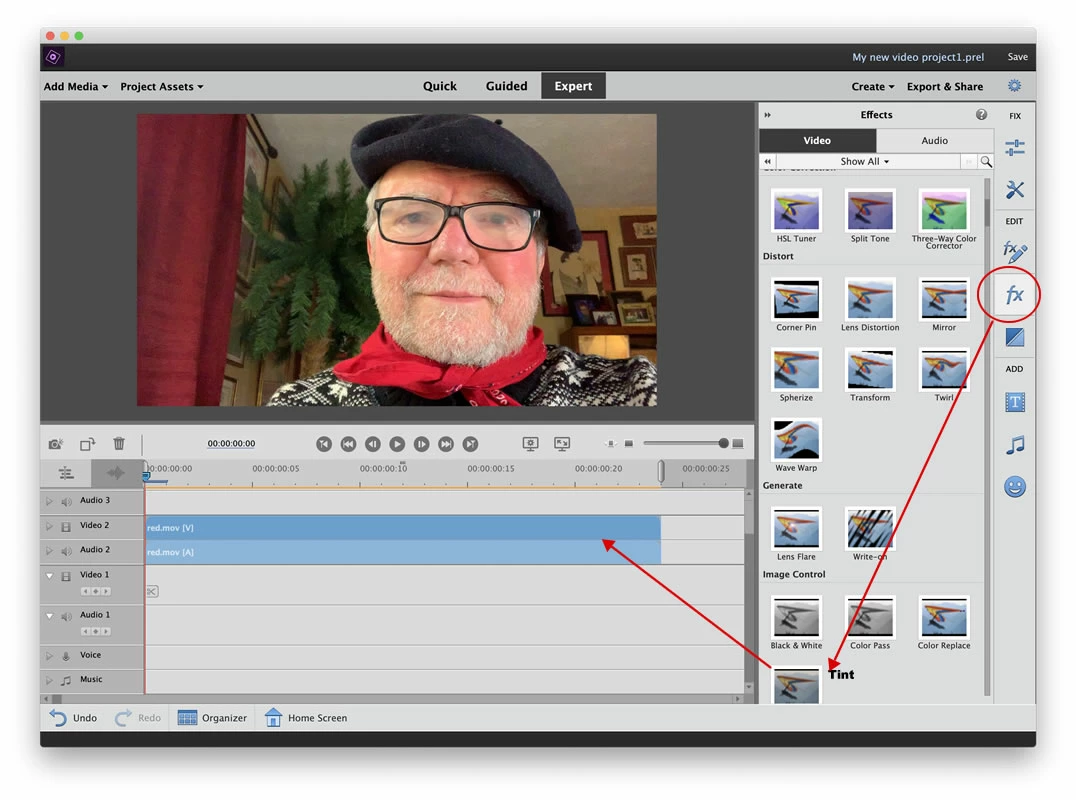
Task: Toggle Video 1 track film icon
Action: pyautogui.click(x=67, y=576)
